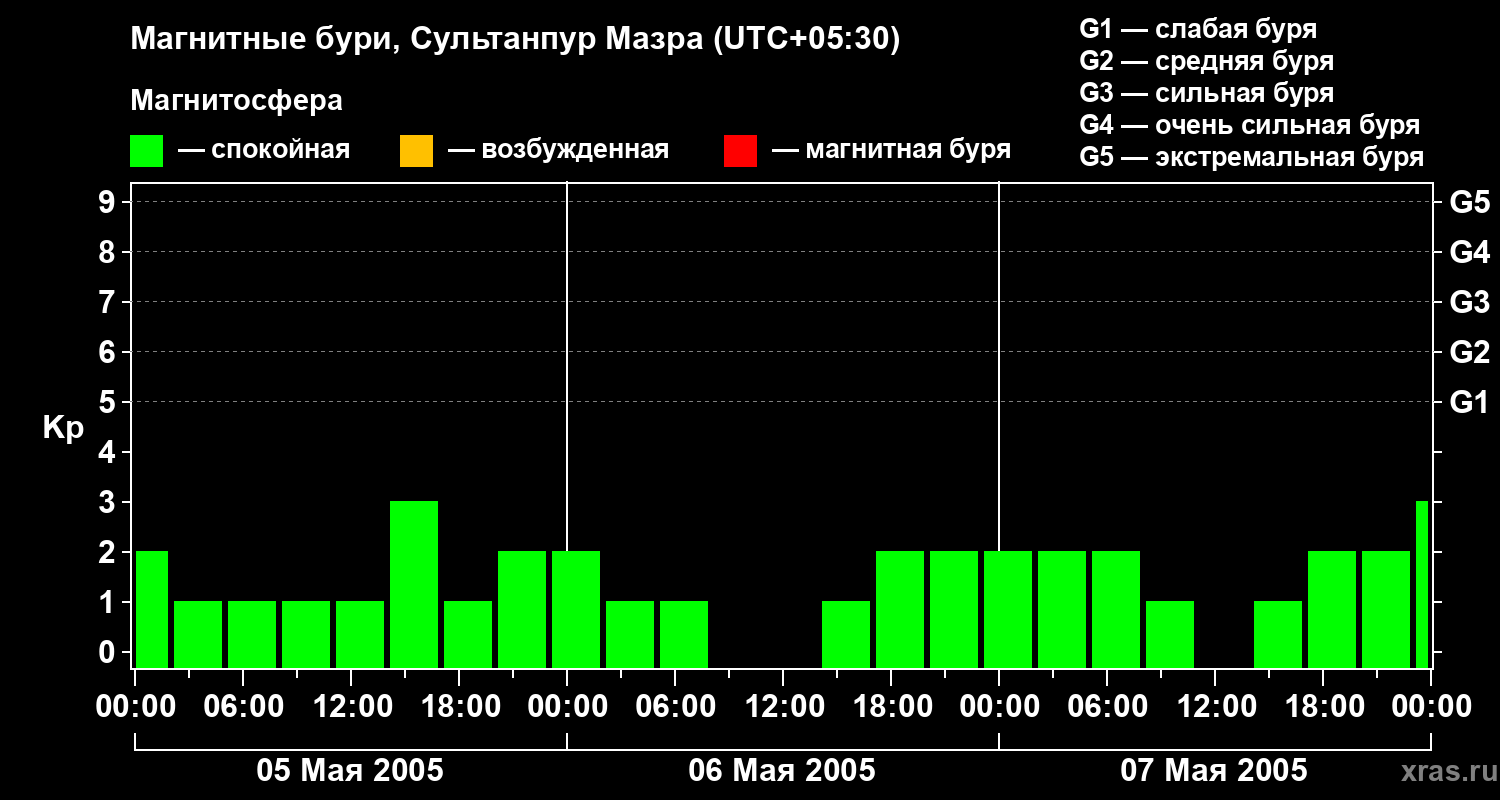Click the Kp 3 bar on 05 Мая
The height and width of the screenshot is (800, 1500).
click(414, 584)
